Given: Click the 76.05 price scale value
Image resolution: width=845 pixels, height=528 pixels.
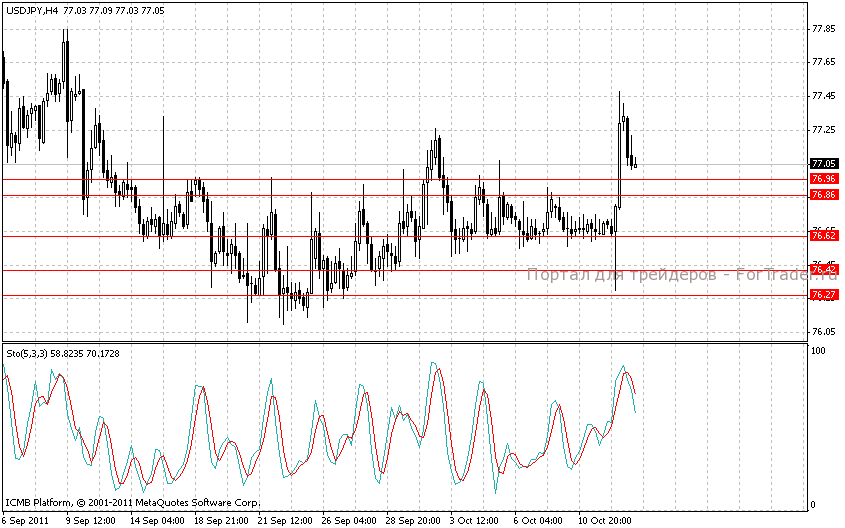Looking at the screenshot, I should (823, 332).
